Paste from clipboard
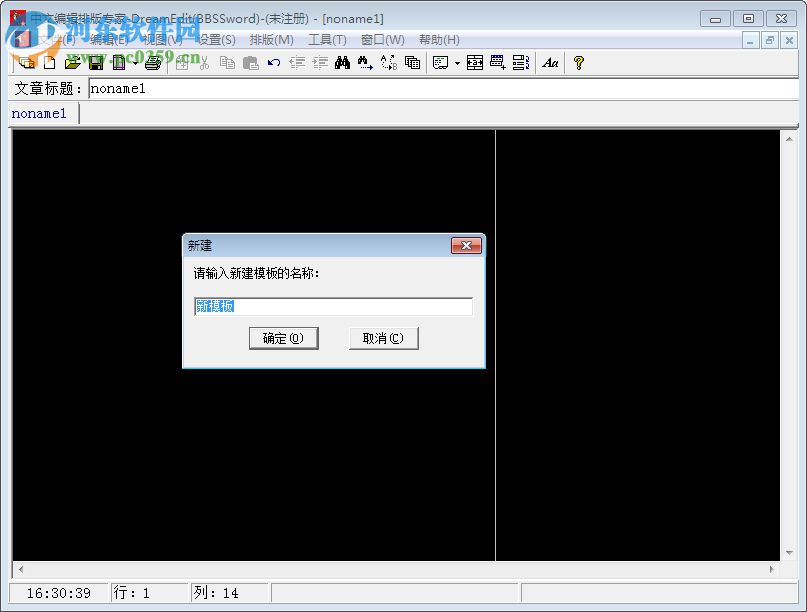807x612 pixels. (x=251, y=62)
